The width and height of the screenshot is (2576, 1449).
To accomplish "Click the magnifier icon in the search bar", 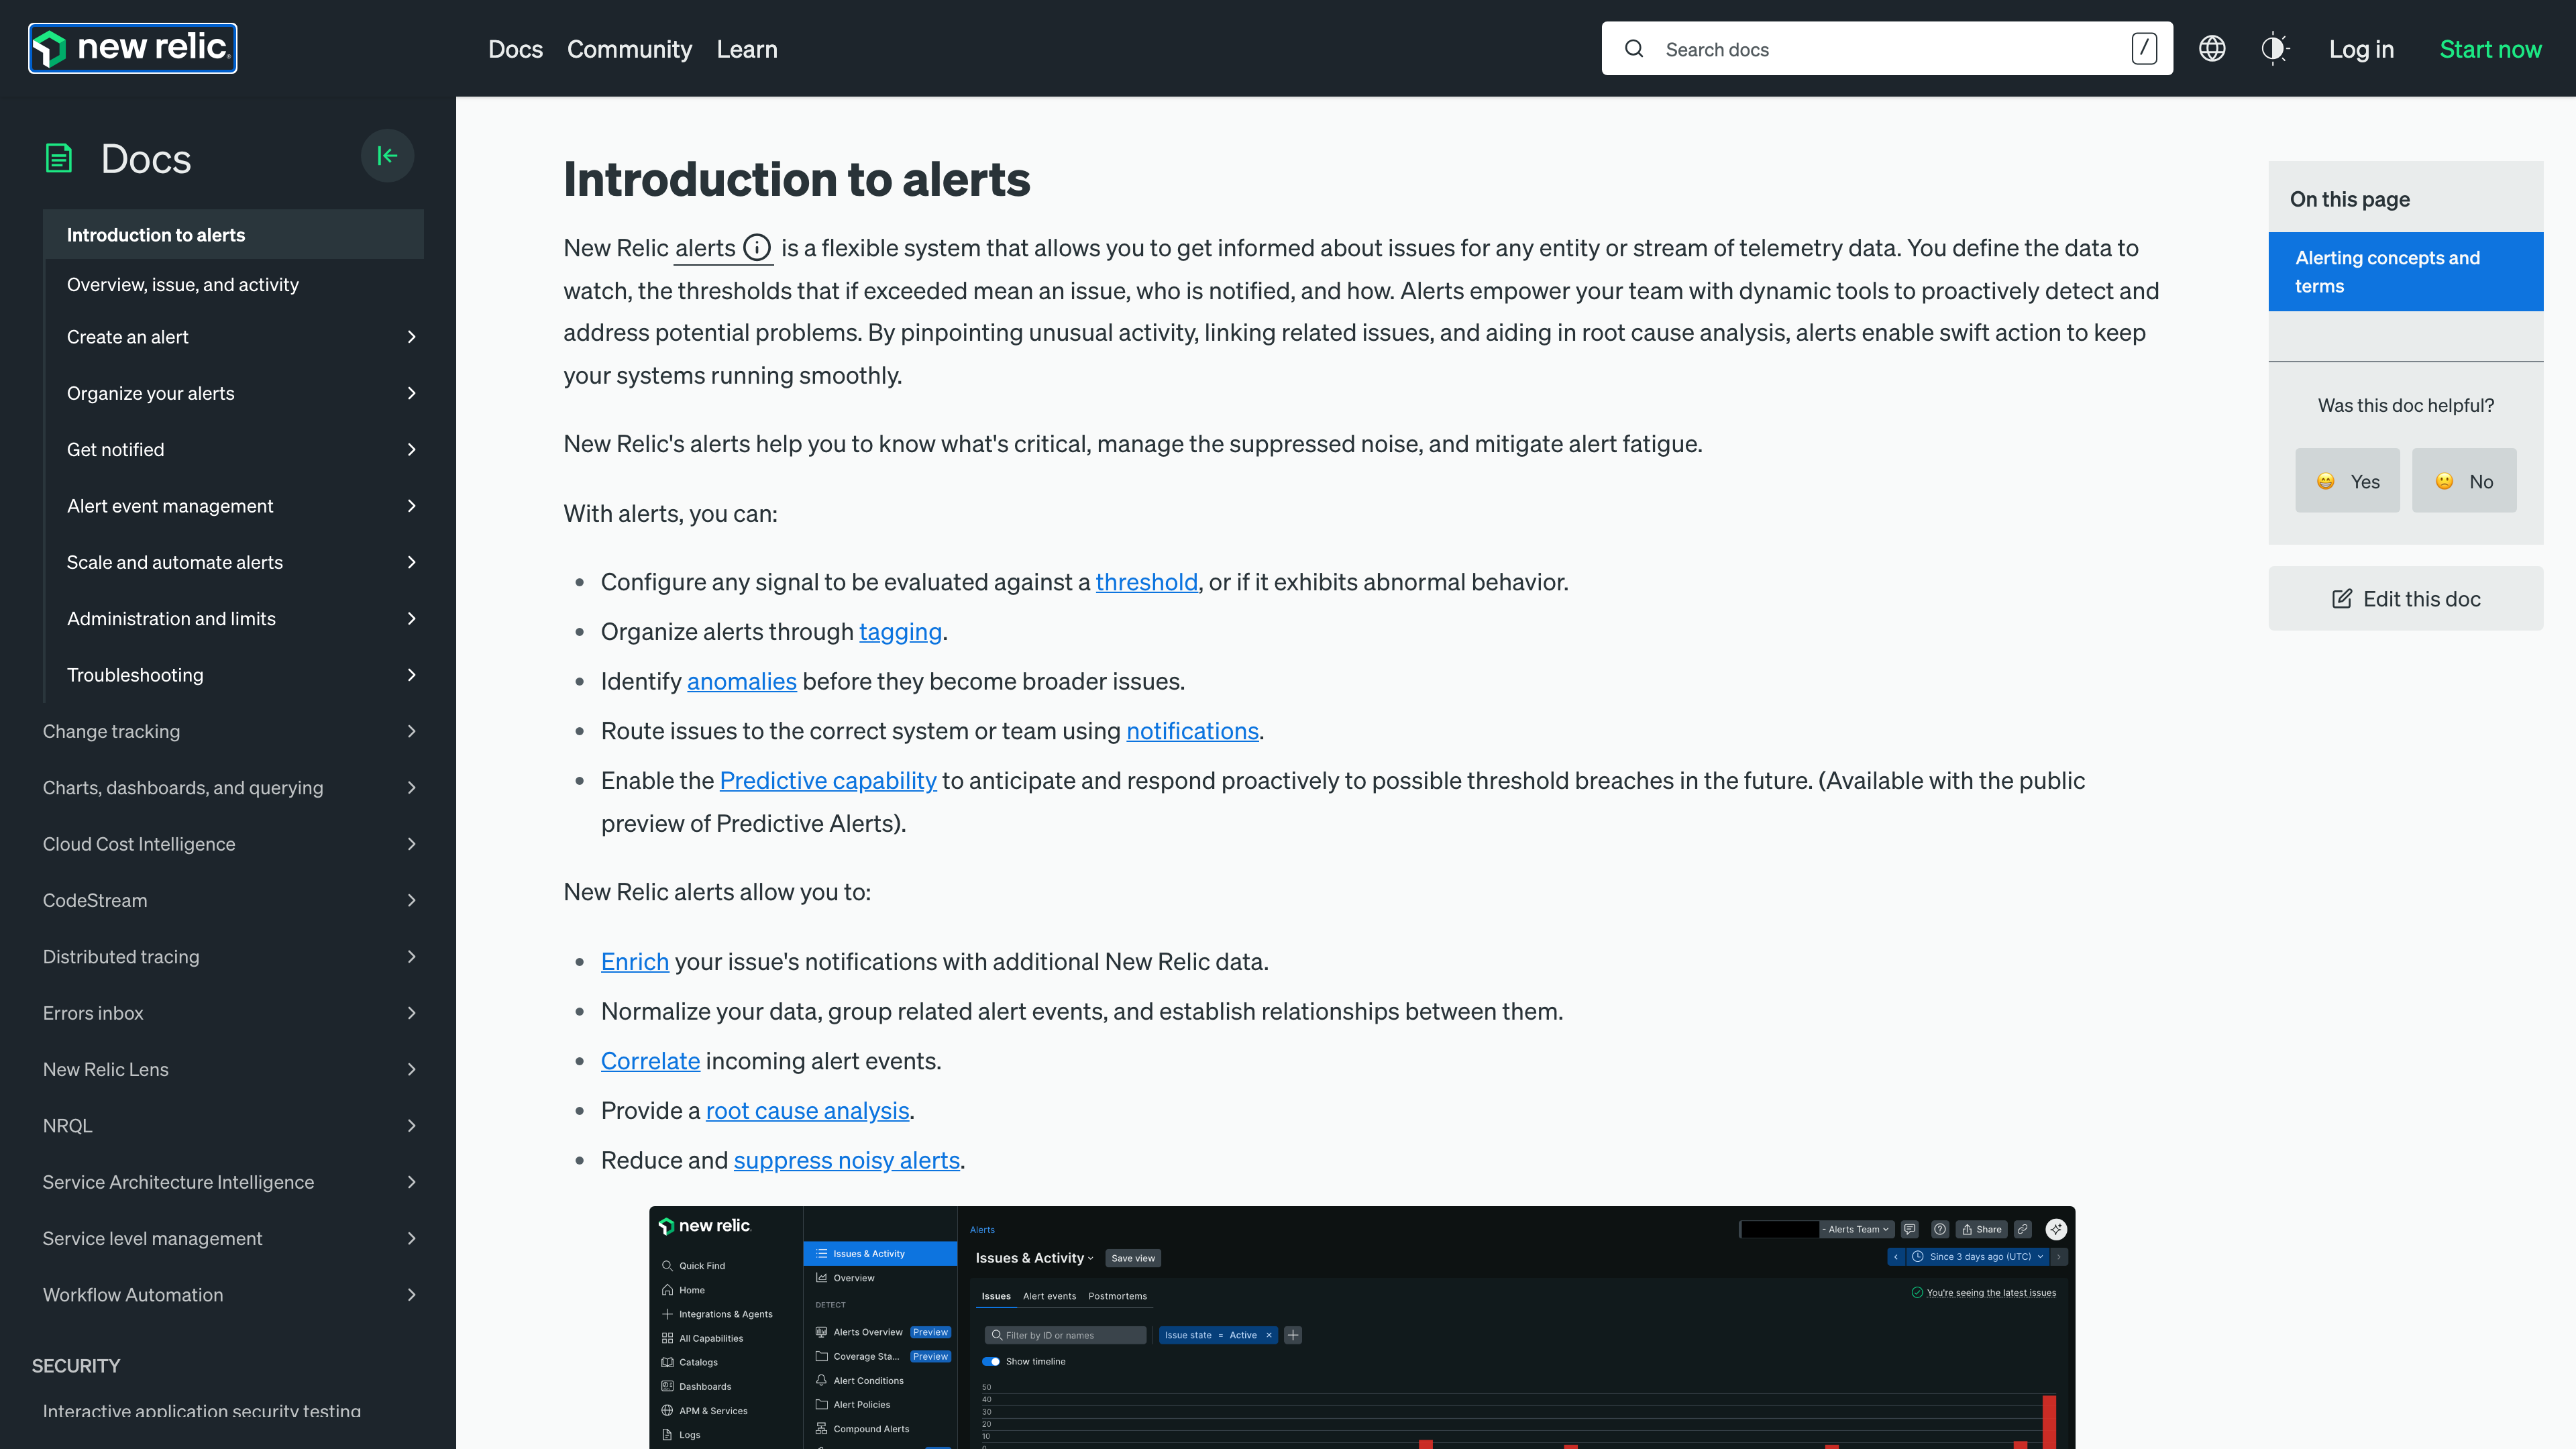I will point(1634,48).
